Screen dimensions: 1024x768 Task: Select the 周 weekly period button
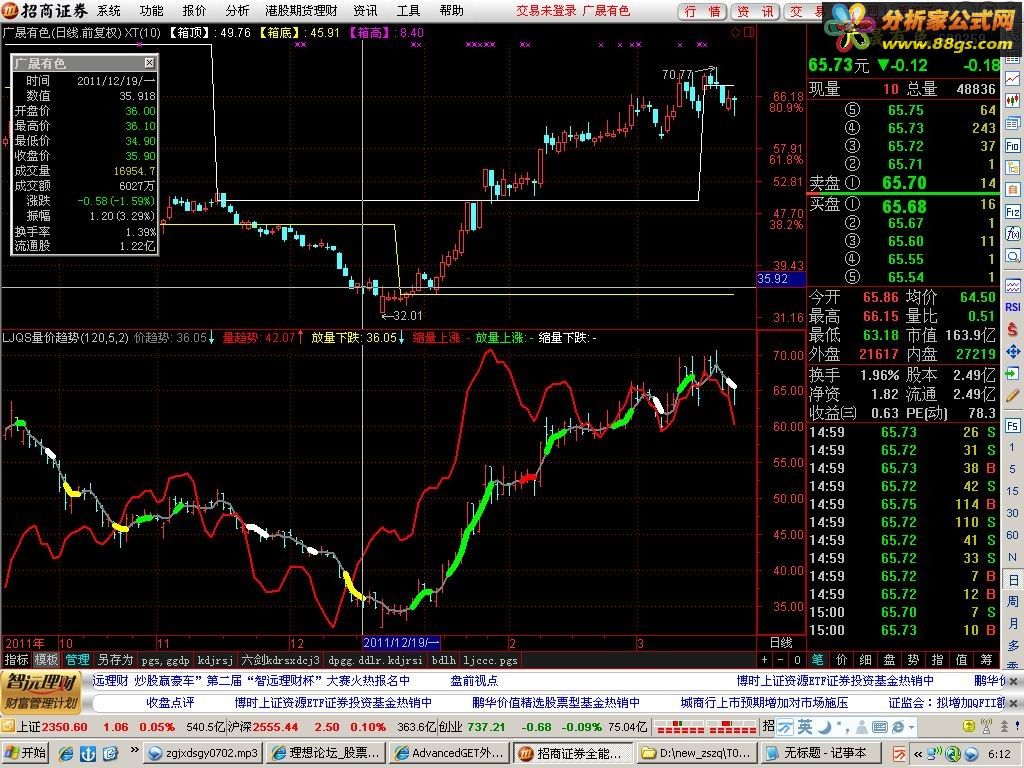1012,601
